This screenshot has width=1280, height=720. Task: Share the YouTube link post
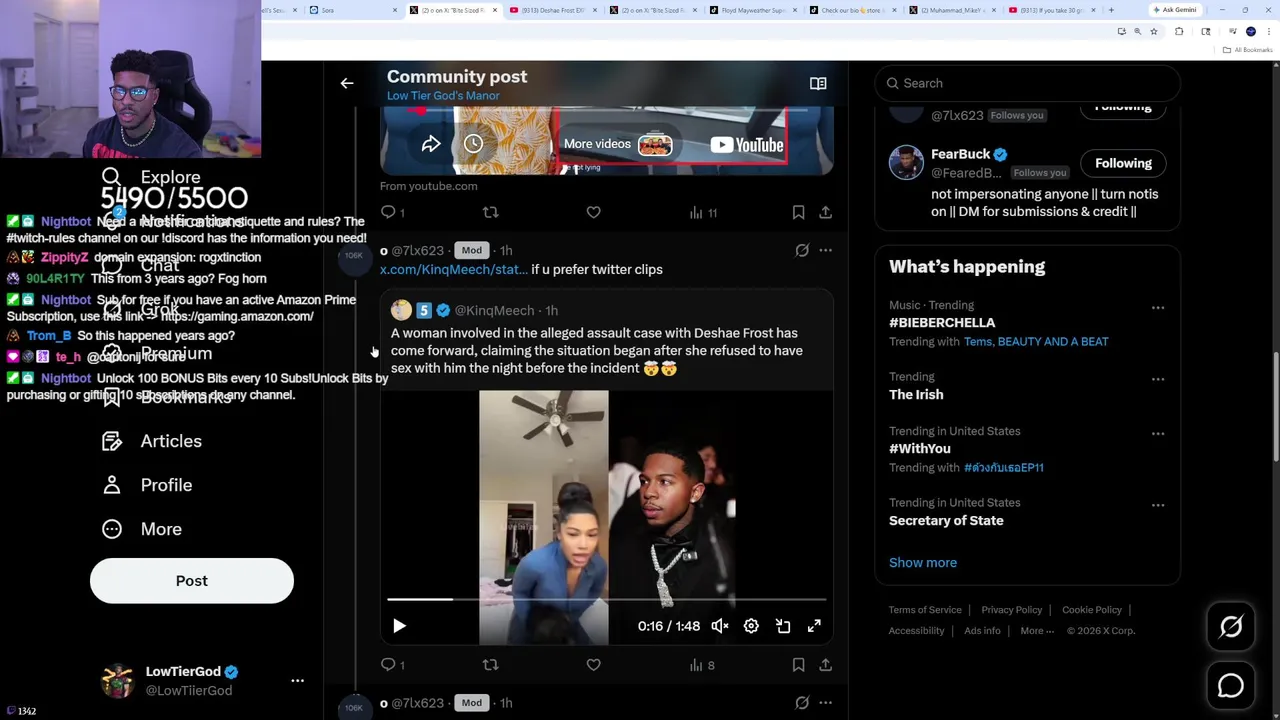pos(825,212)
